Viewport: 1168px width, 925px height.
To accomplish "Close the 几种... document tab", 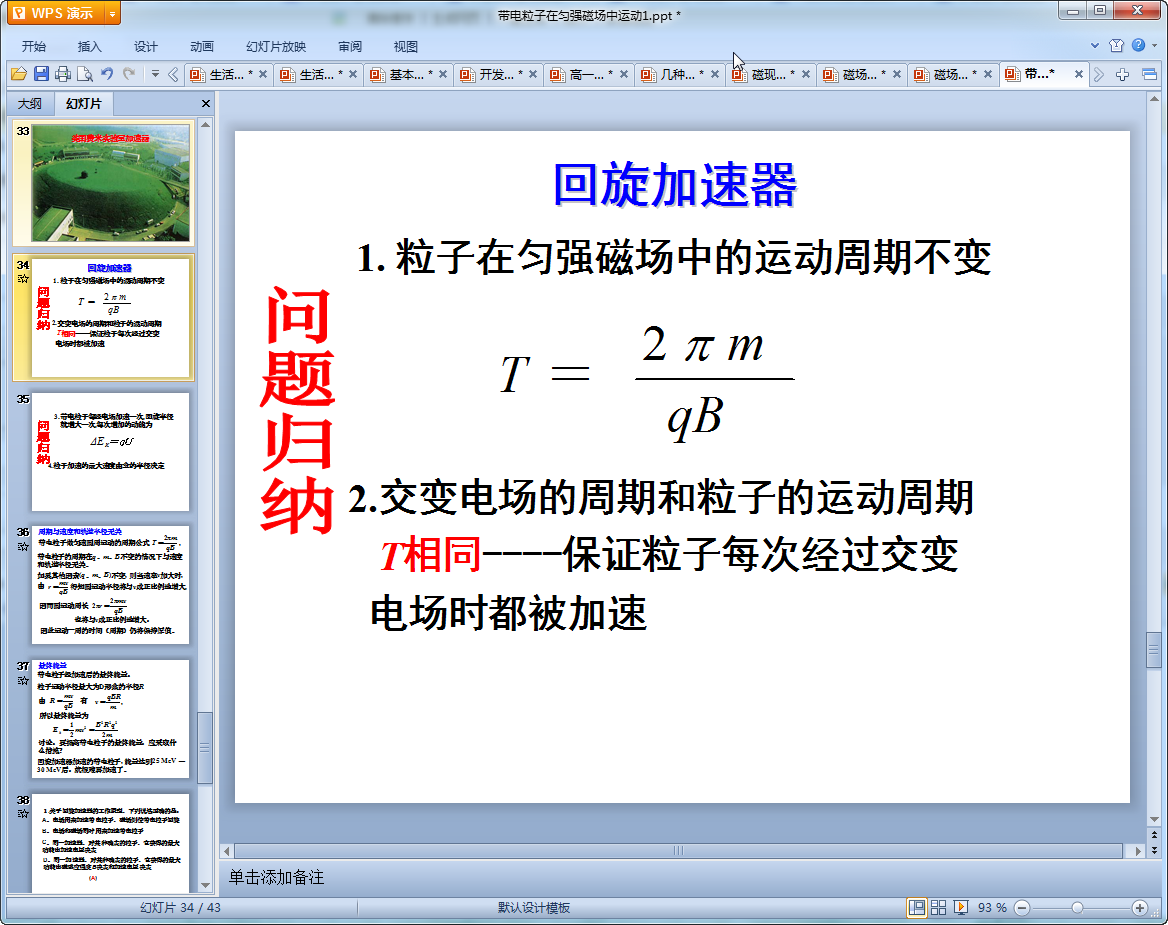I will tap(714, 74).
